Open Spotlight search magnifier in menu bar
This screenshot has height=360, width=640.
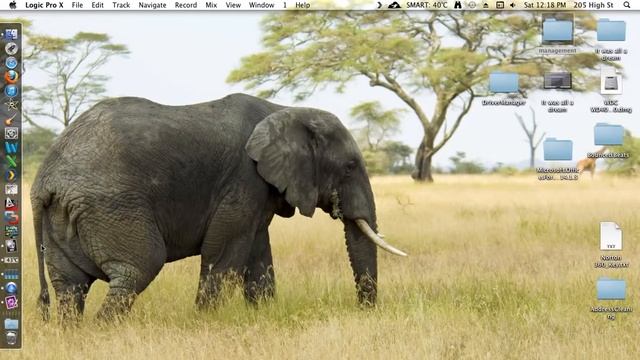[627, 5]
